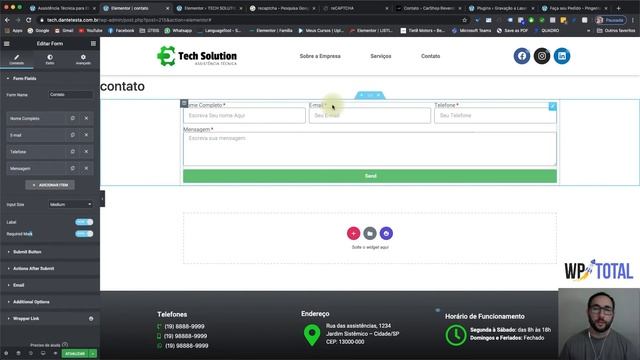Remove the Telefone field
The height and width of the screenshot is (360, 640).
86,152
